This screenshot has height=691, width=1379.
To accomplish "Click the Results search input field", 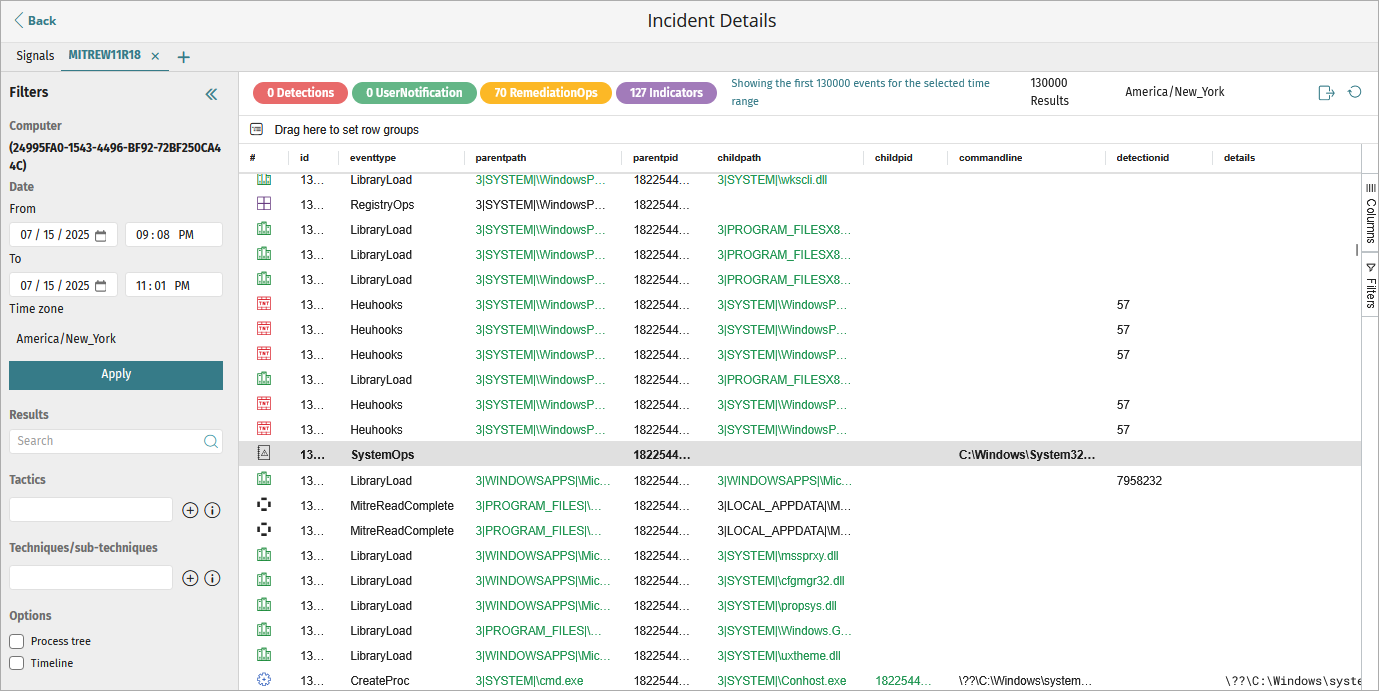I will click(x=105, y=441).
